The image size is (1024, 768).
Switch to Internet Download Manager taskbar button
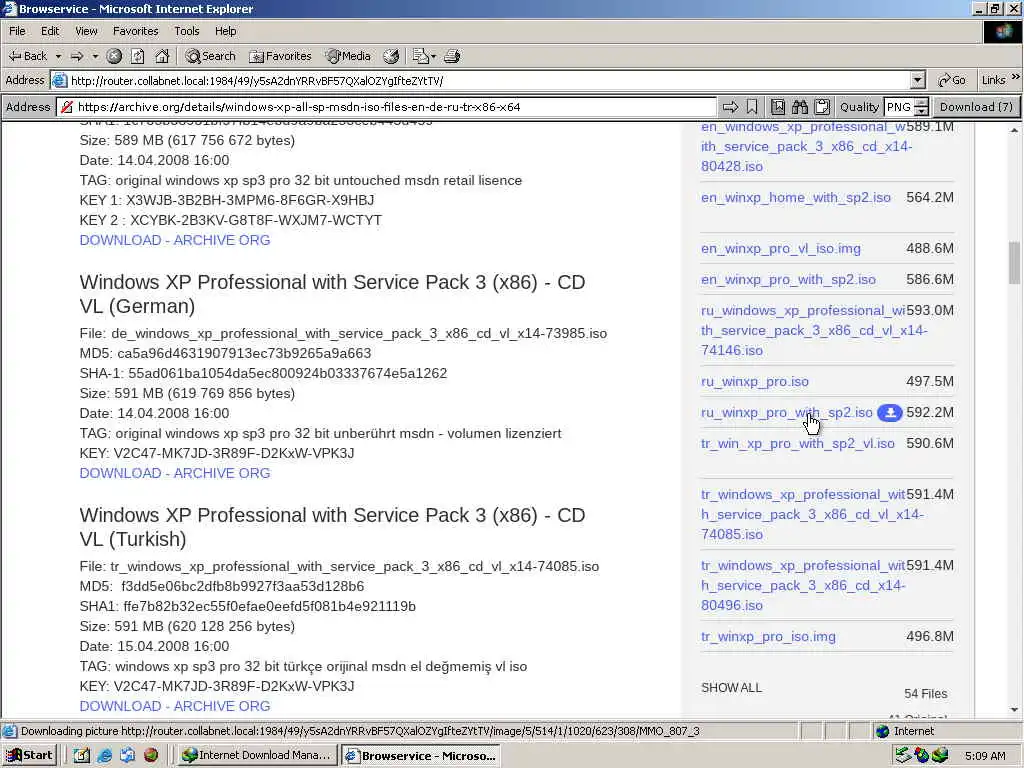pos(257,756)
